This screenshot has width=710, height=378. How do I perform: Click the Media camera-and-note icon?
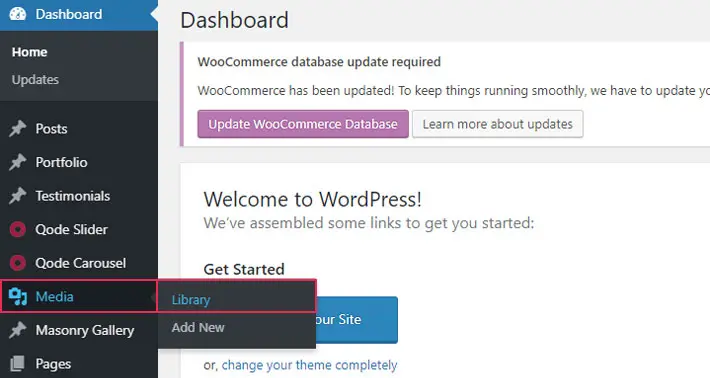(x=18, y=297)
